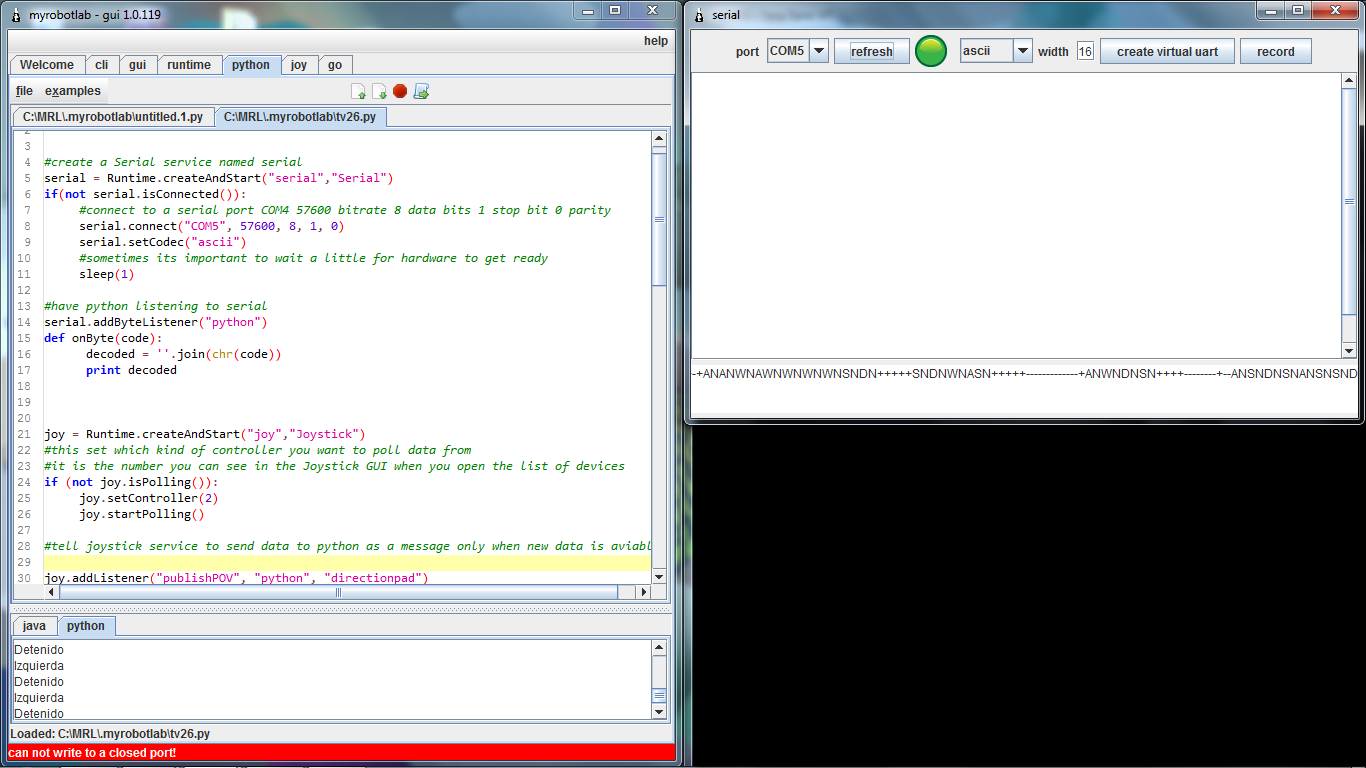The width and height of the screenshot is (1366, 768).
Task: Click the console output scroll up arrow
Action: (x=659, y=648)
